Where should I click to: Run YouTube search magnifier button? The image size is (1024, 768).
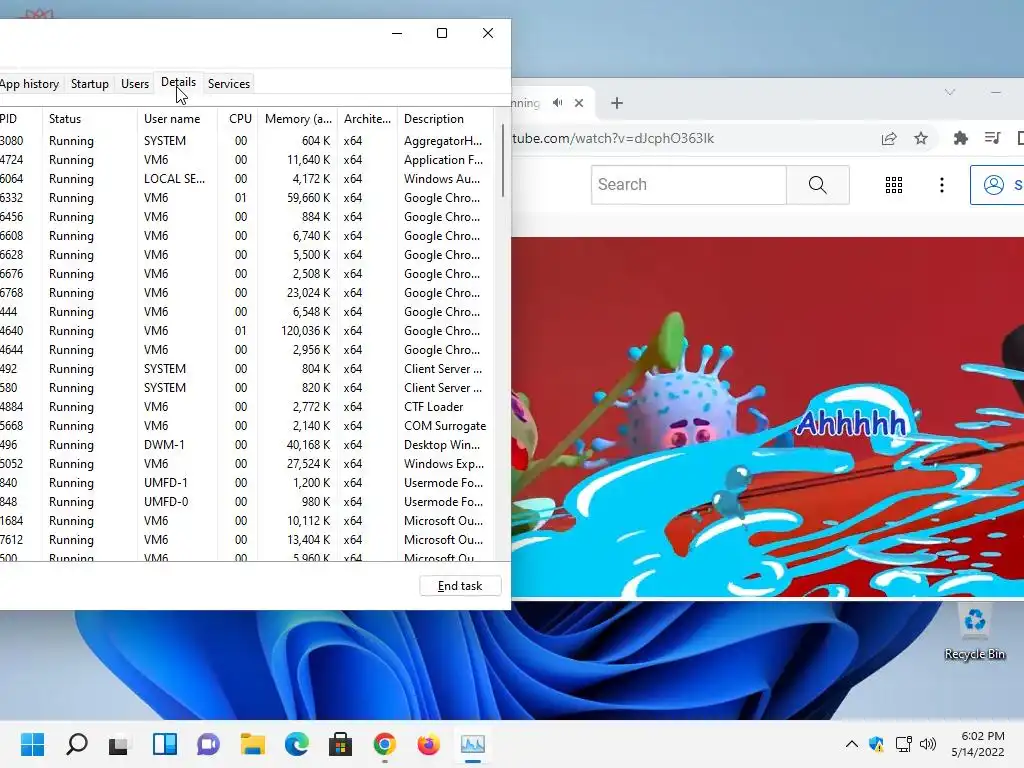pyautogui.click(x=818, y=185)
